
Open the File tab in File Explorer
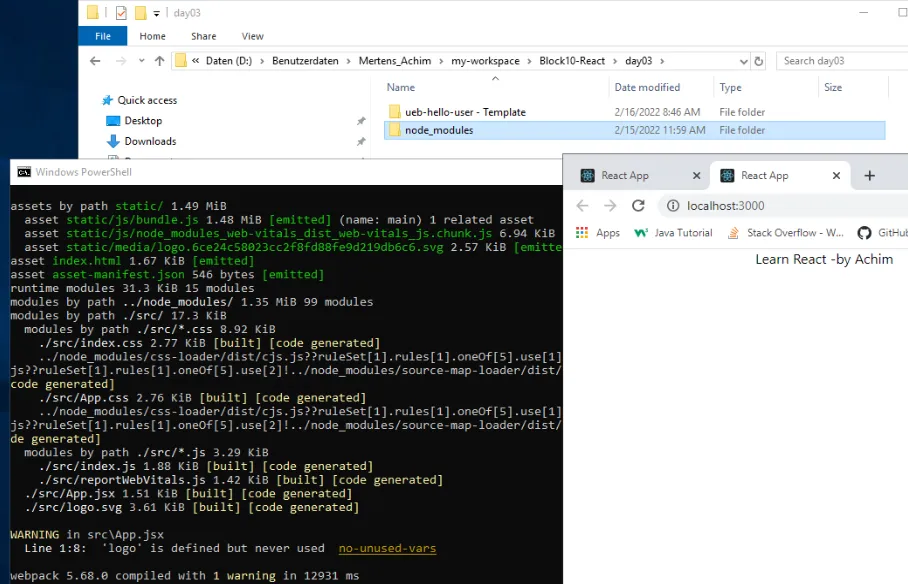[102, 36]
